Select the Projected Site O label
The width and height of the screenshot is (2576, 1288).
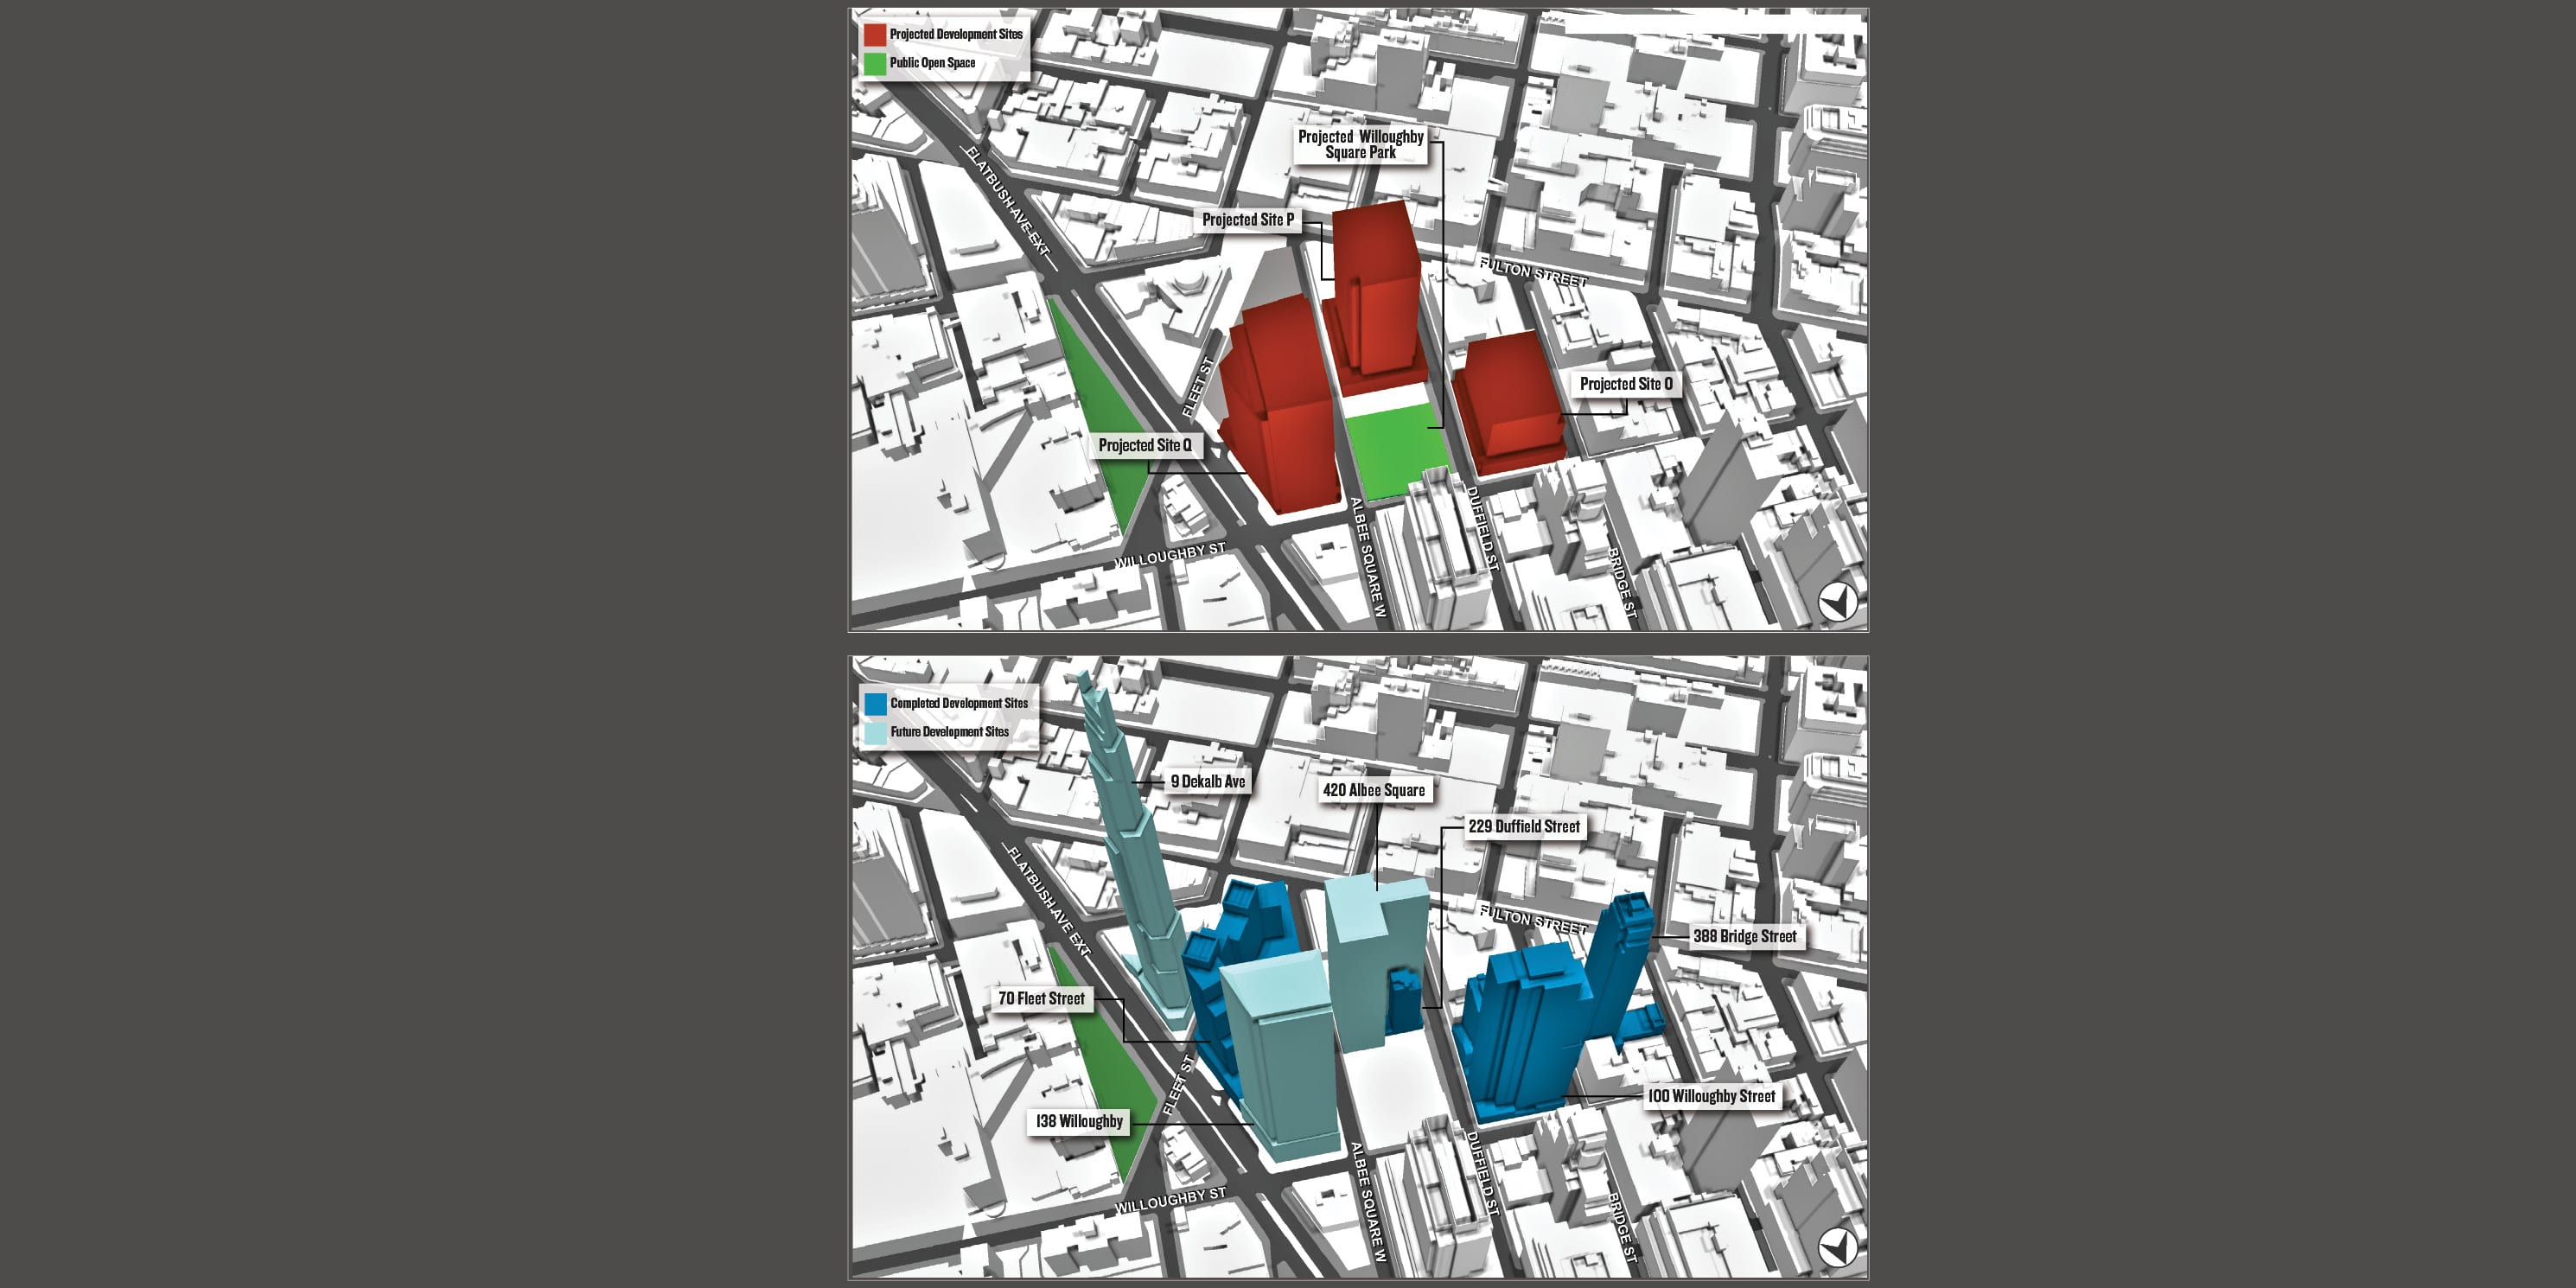point(1626,384)
